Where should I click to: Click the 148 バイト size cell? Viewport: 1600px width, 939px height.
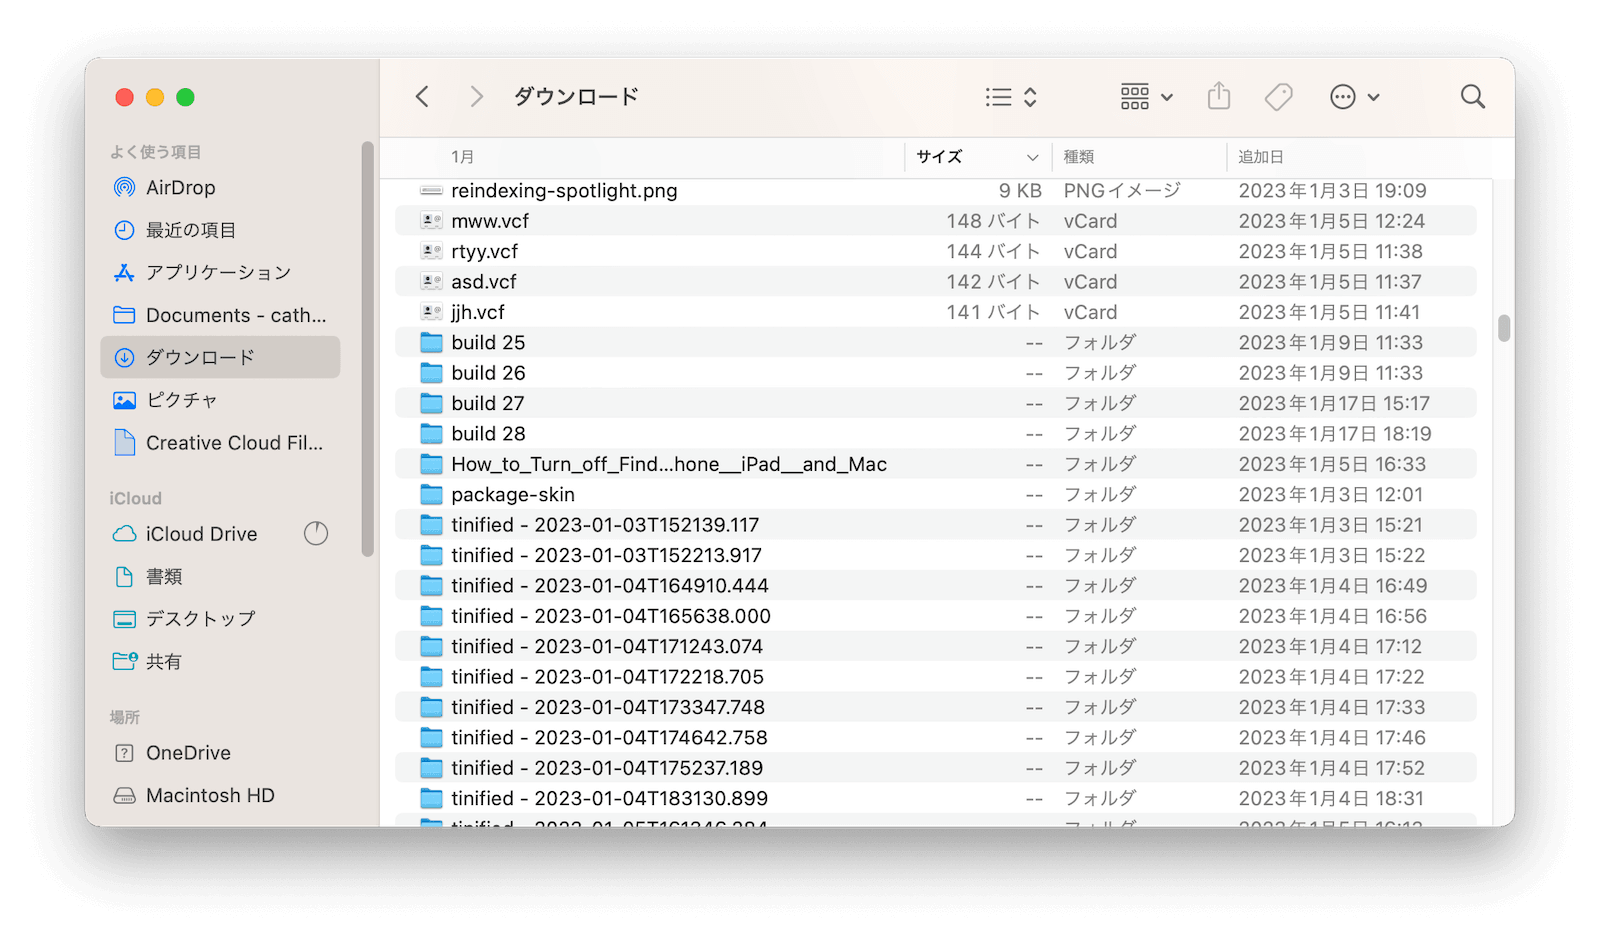[x=993, y=221]
